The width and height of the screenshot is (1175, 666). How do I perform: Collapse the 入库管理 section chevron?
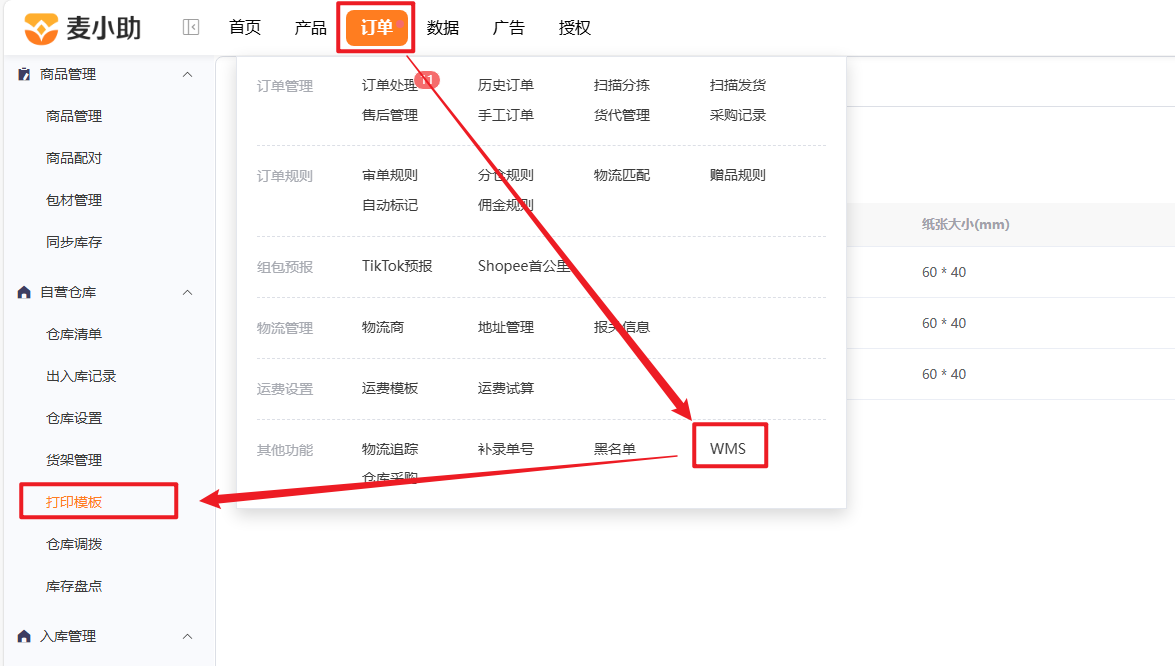(x=187, y=636)
